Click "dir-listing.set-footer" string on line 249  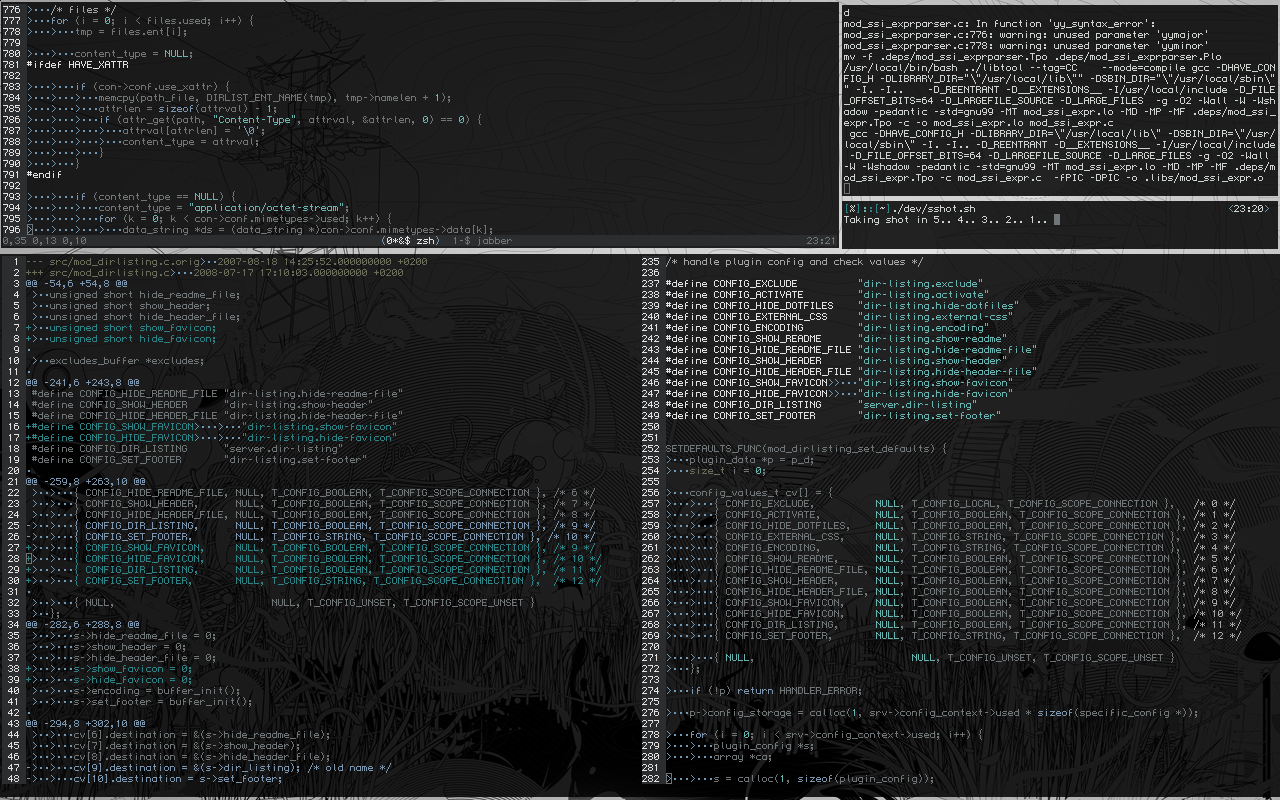[x=930, y=416]
